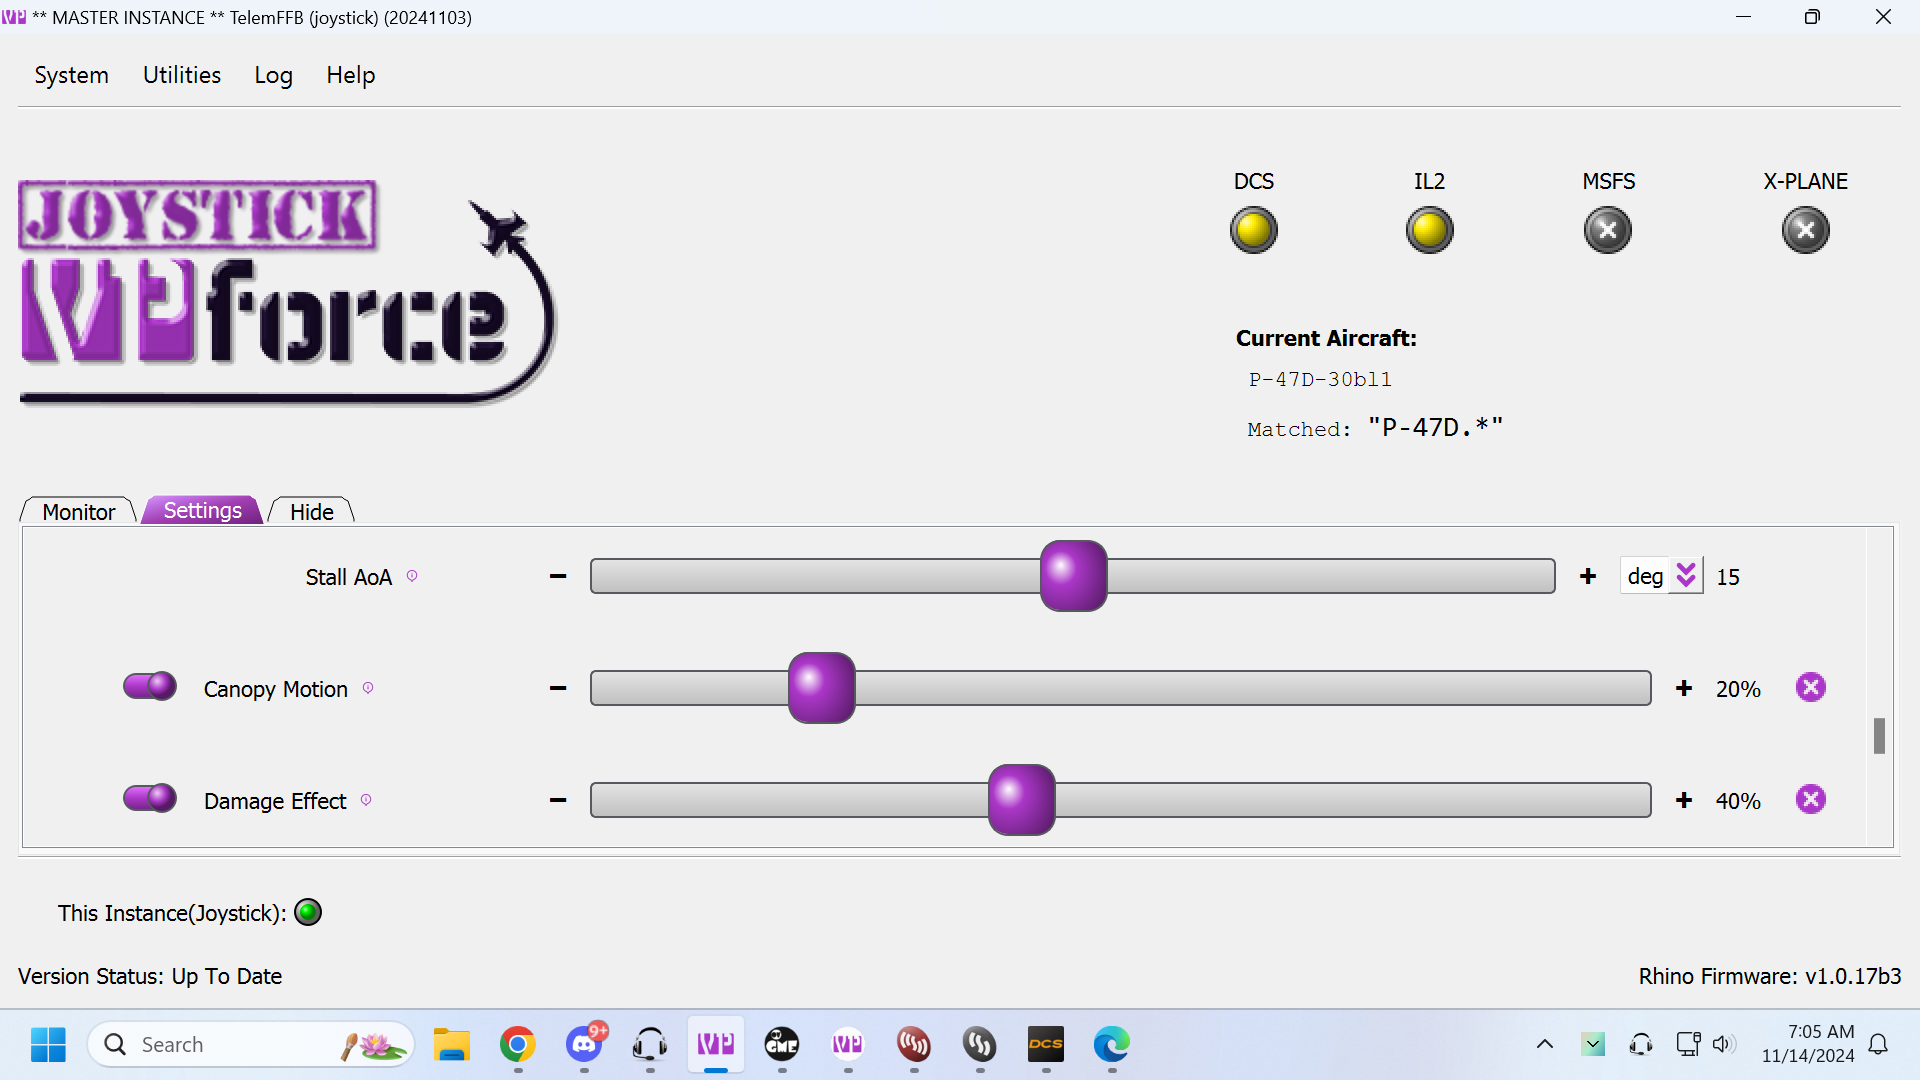The height and width of the screenshot is (1080, 1920).
Task: Open the CMF app from the taskbar
Action: [782, 1044]
